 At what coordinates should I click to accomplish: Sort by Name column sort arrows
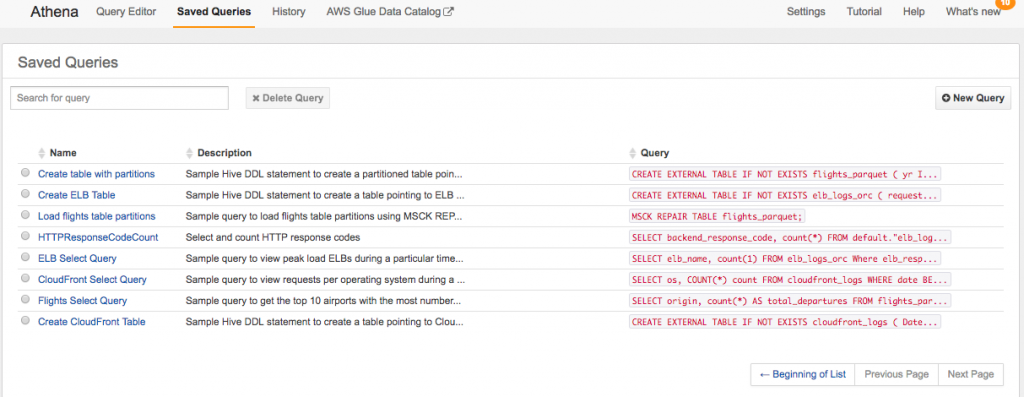(x=42, y=153)
